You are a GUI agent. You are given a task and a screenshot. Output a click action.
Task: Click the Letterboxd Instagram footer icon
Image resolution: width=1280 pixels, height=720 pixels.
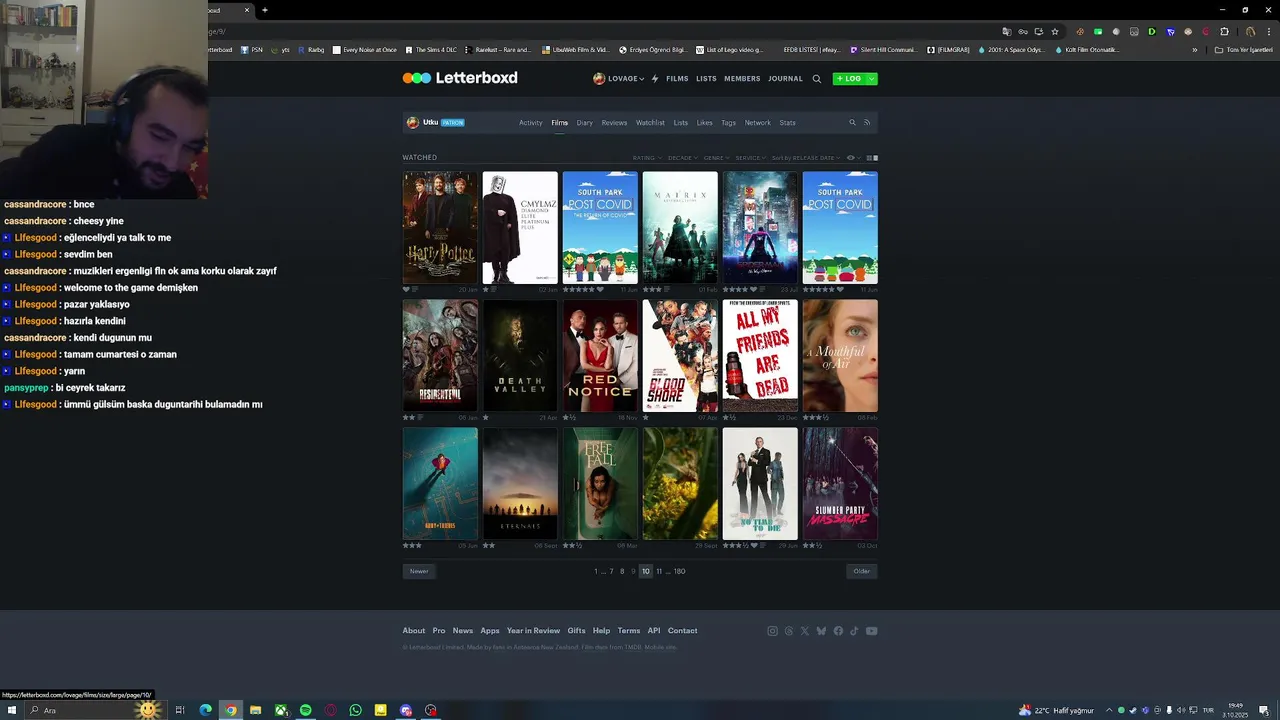[x=772, y=631]
